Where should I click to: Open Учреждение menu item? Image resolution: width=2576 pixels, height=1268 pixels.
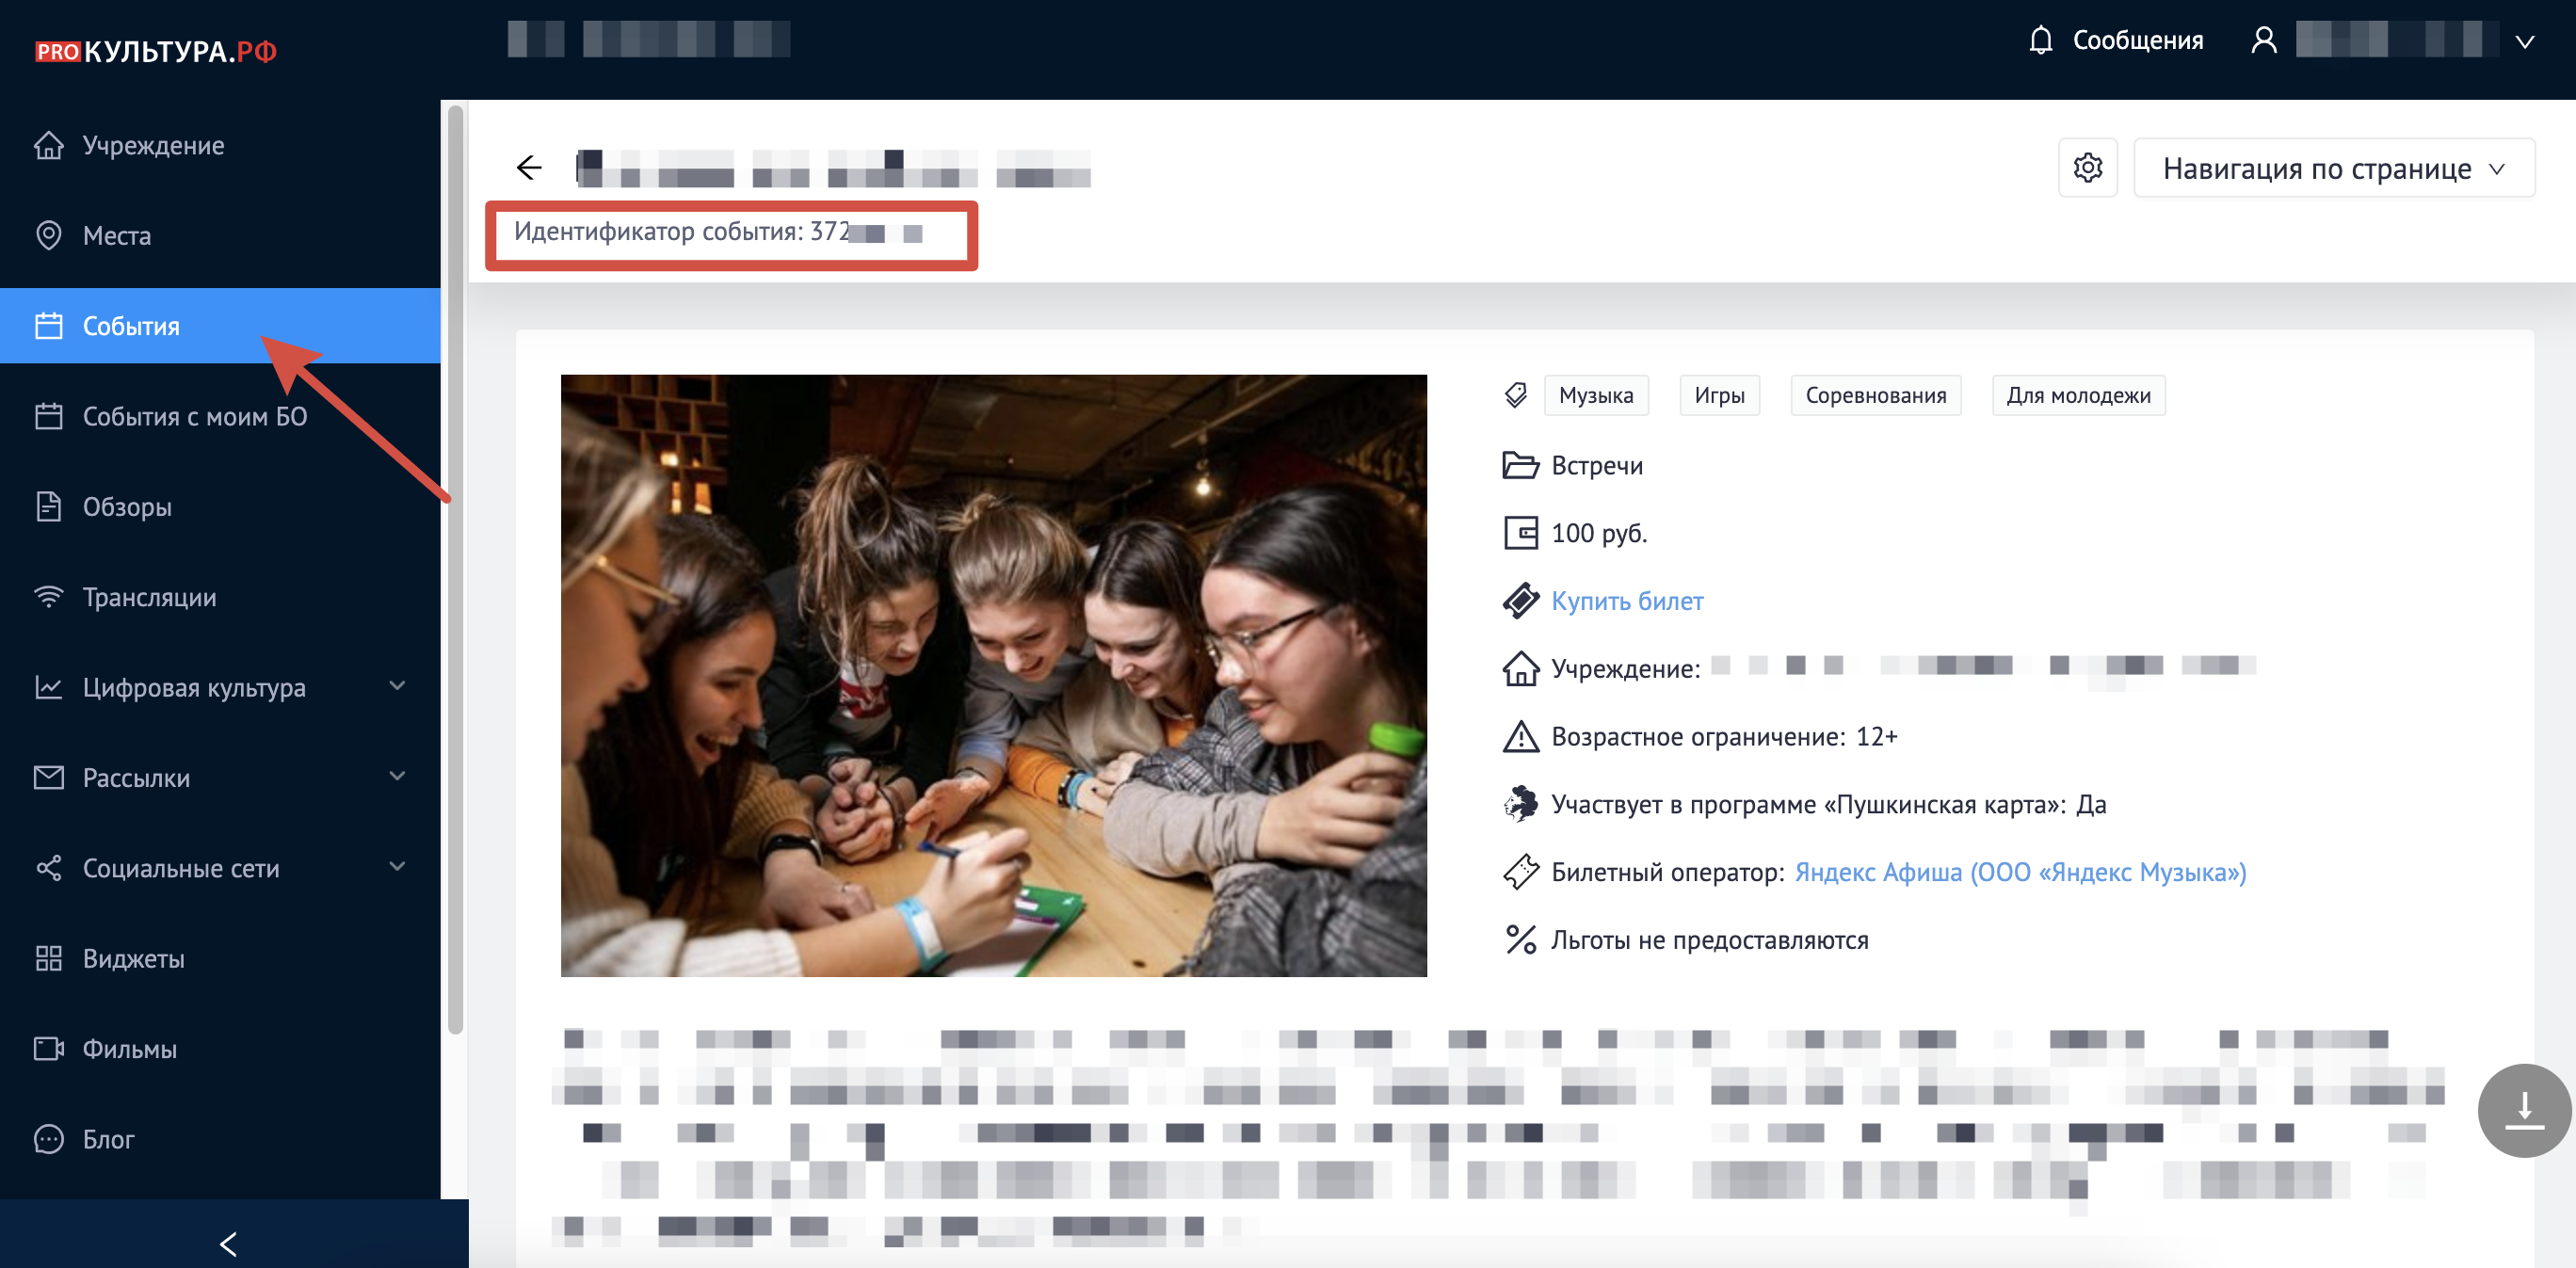point(153,145)
